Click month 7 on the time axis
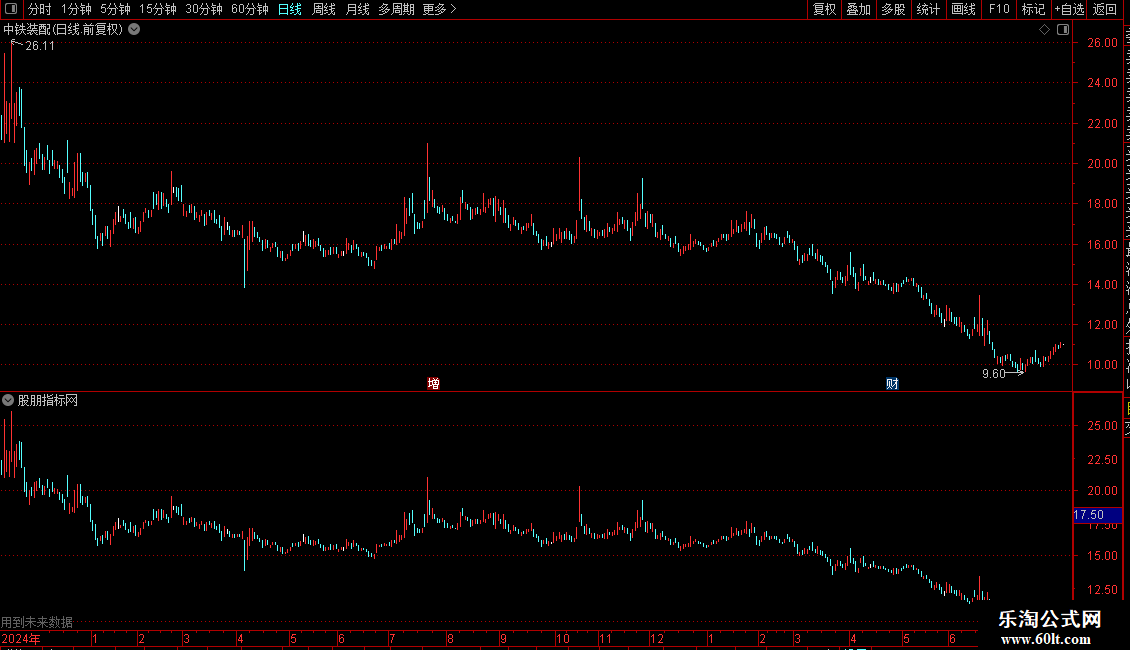This screenshot has height=650, width=1130. click(392, 638)
